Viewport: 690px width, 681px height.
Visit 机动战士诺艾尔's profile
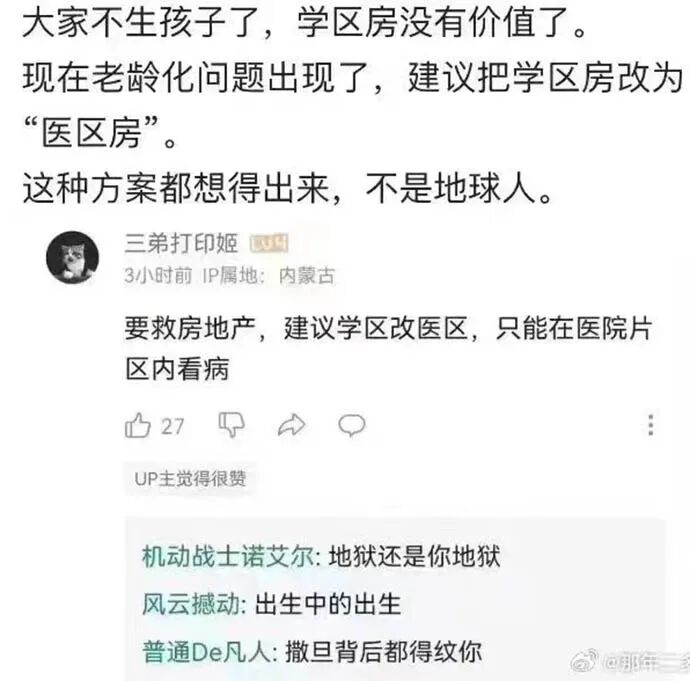point(228,557)
